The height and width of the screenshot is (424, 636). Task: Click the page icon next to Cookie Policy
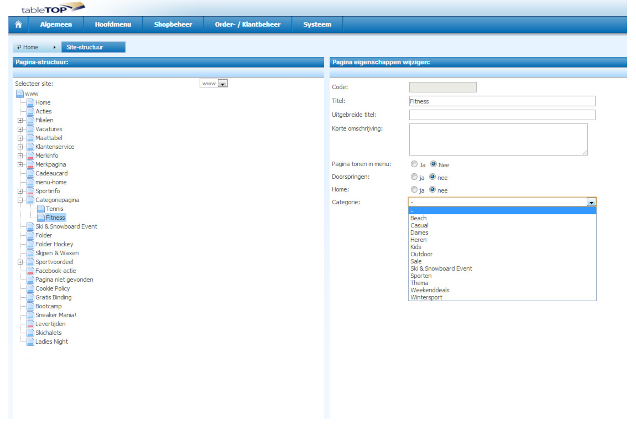[x=30, y=288]
